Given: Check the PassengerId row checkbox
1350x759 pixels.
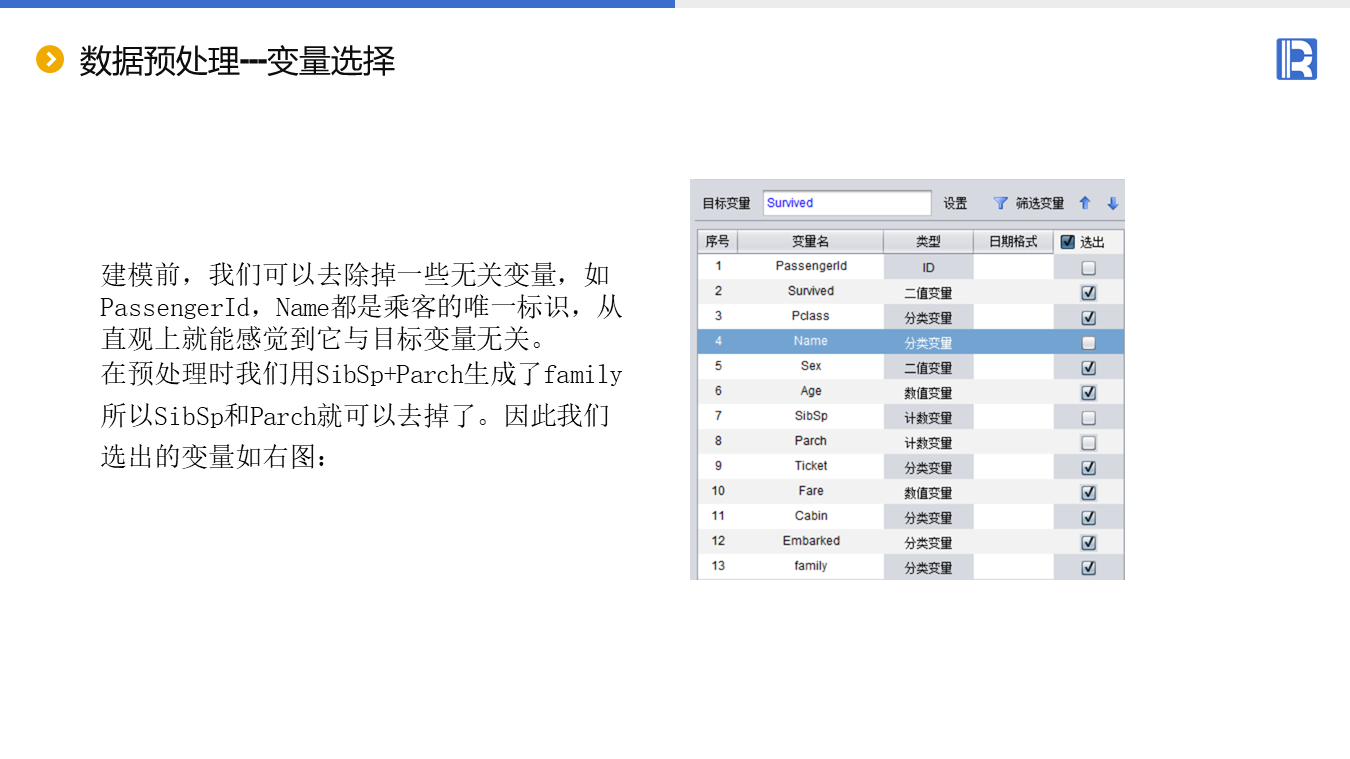Looking at the screenshot, I should click(x=1089, y=268).
